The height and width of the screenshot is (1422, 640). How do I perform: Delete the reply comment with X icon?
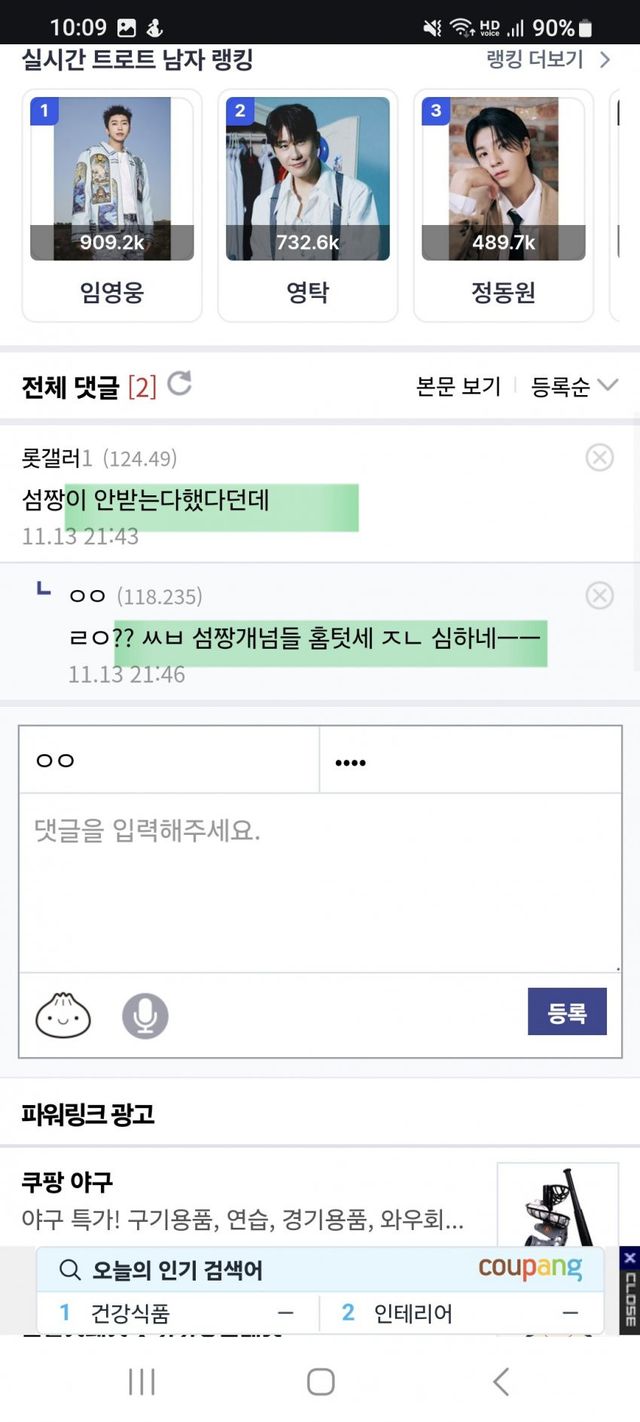(599, 596)
